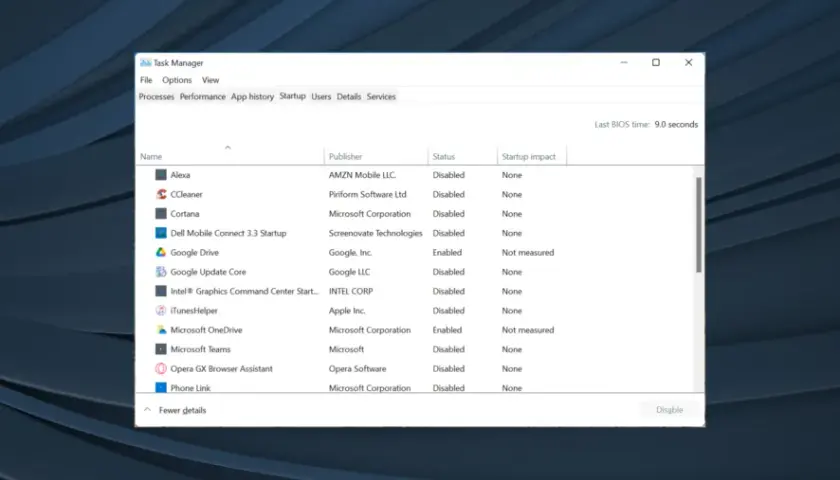Click the Dell Mobile Connect icon
The height and width of the screenshot is (480, 840).
tap(161, 232)
